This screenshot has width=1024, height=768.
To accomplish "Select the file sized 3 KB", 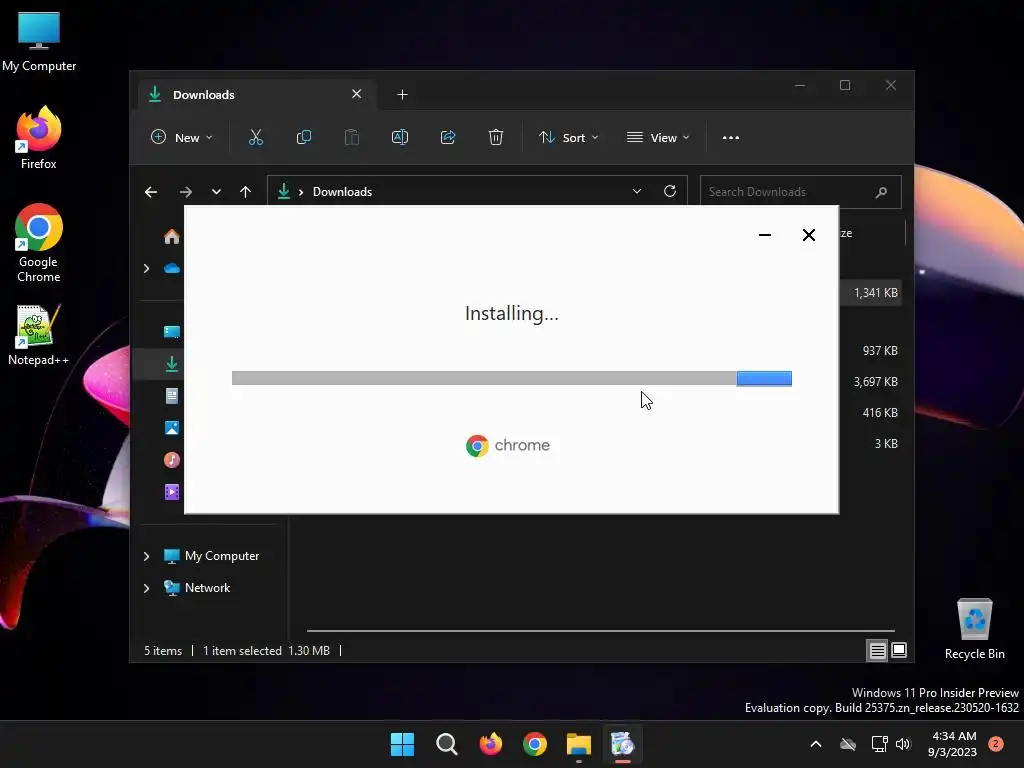I will [x=886, y=443].
